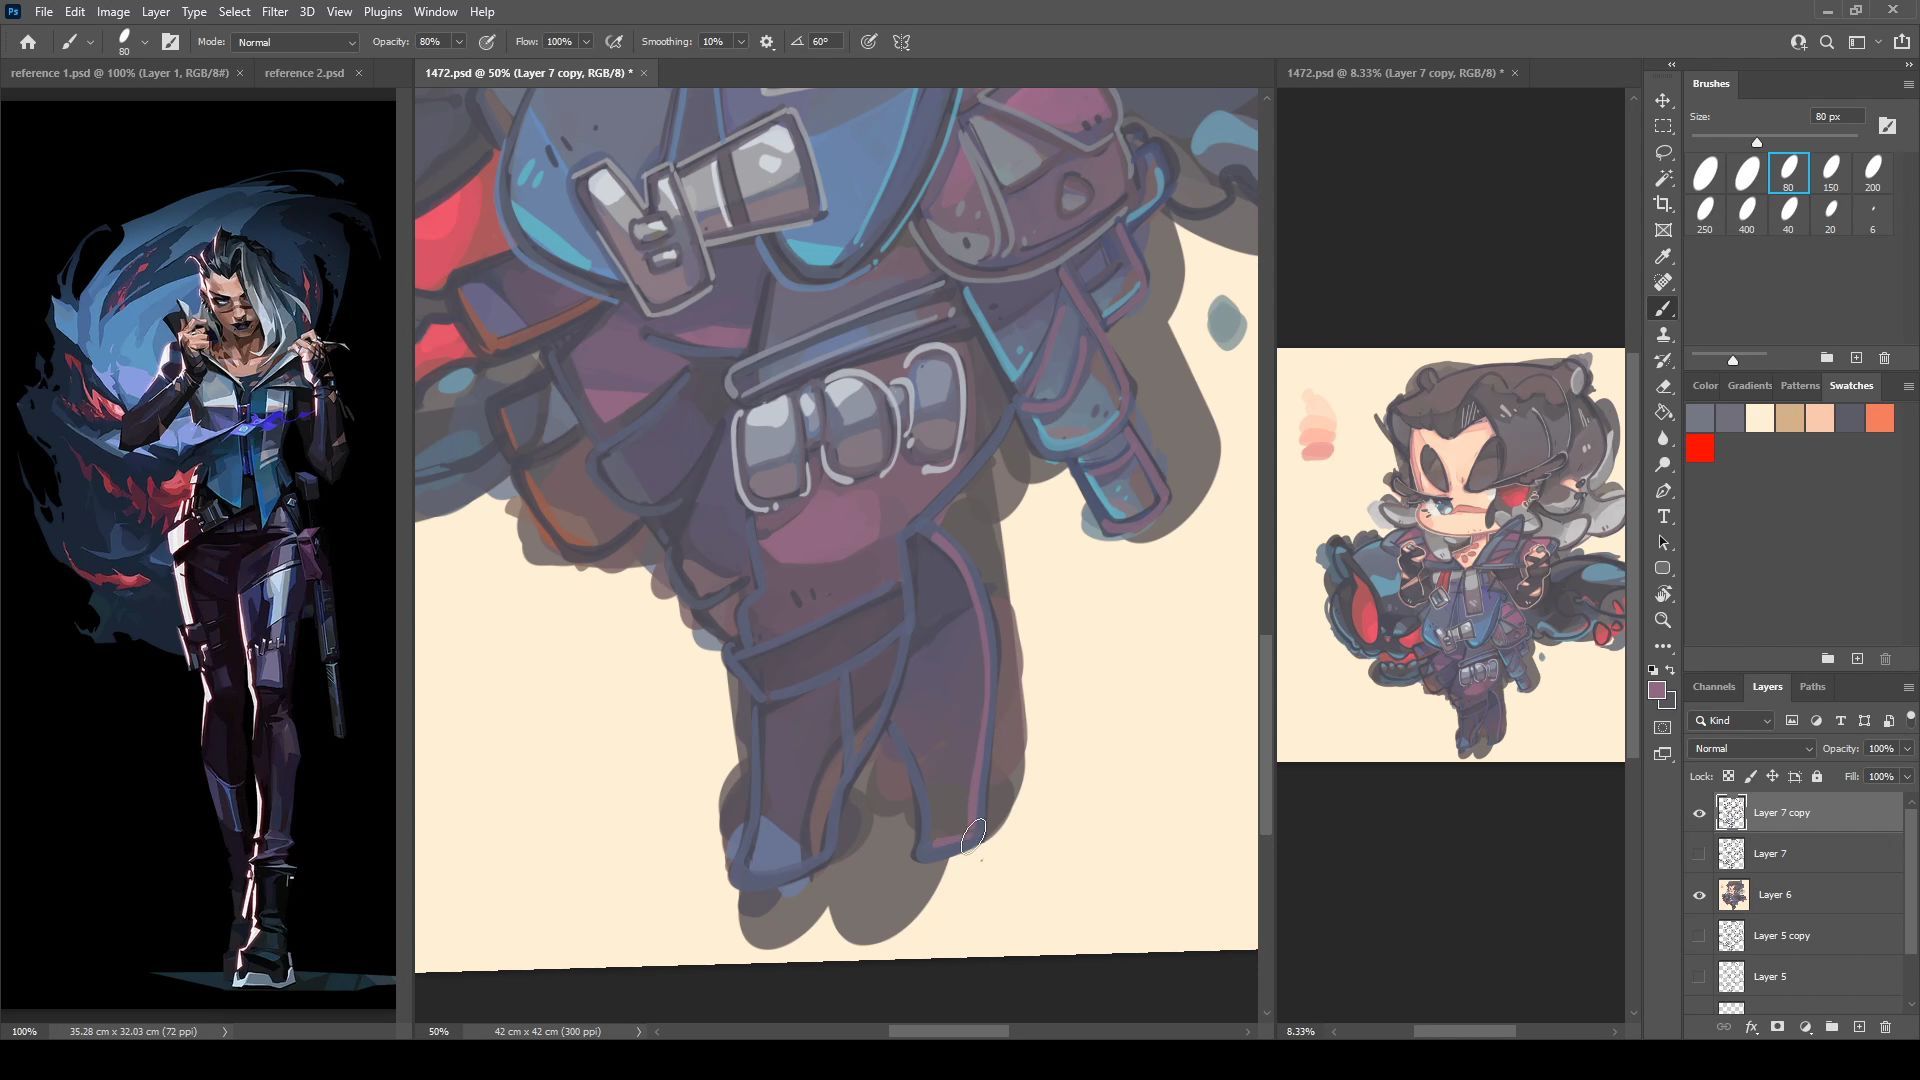Select the Horizontal Type tool
The height and width of the screenshot is (1080, 1920).
coord(1663,517)
